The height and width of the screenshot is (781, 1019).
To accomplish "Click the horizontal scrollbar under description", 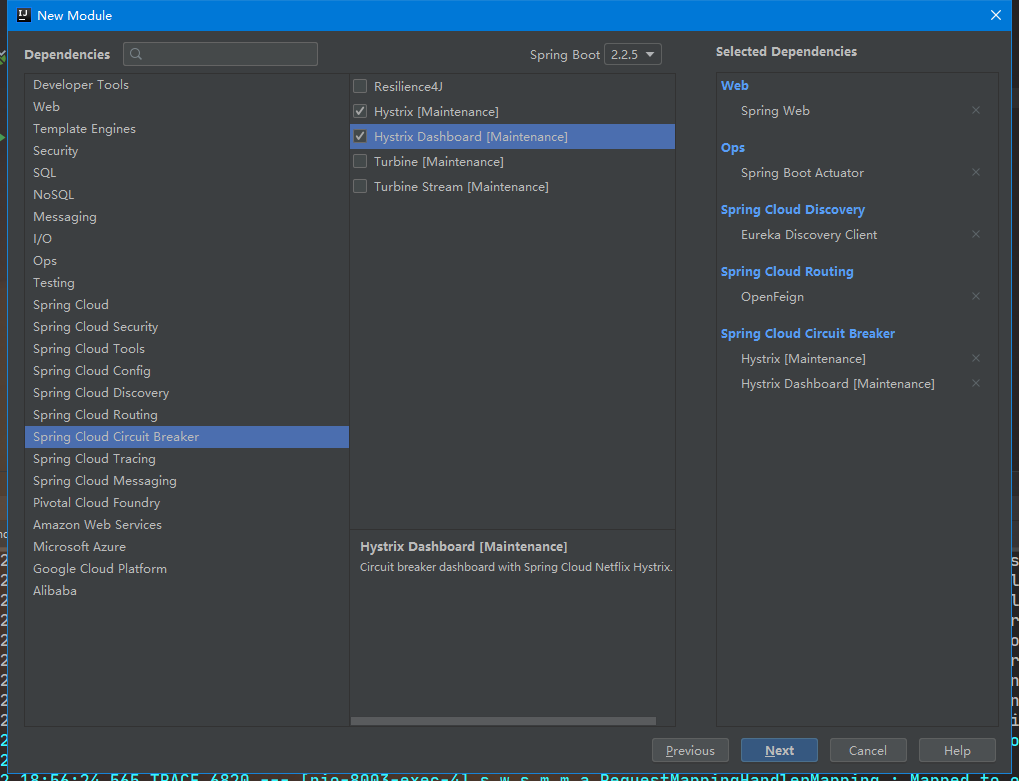I will pos(503,721).
